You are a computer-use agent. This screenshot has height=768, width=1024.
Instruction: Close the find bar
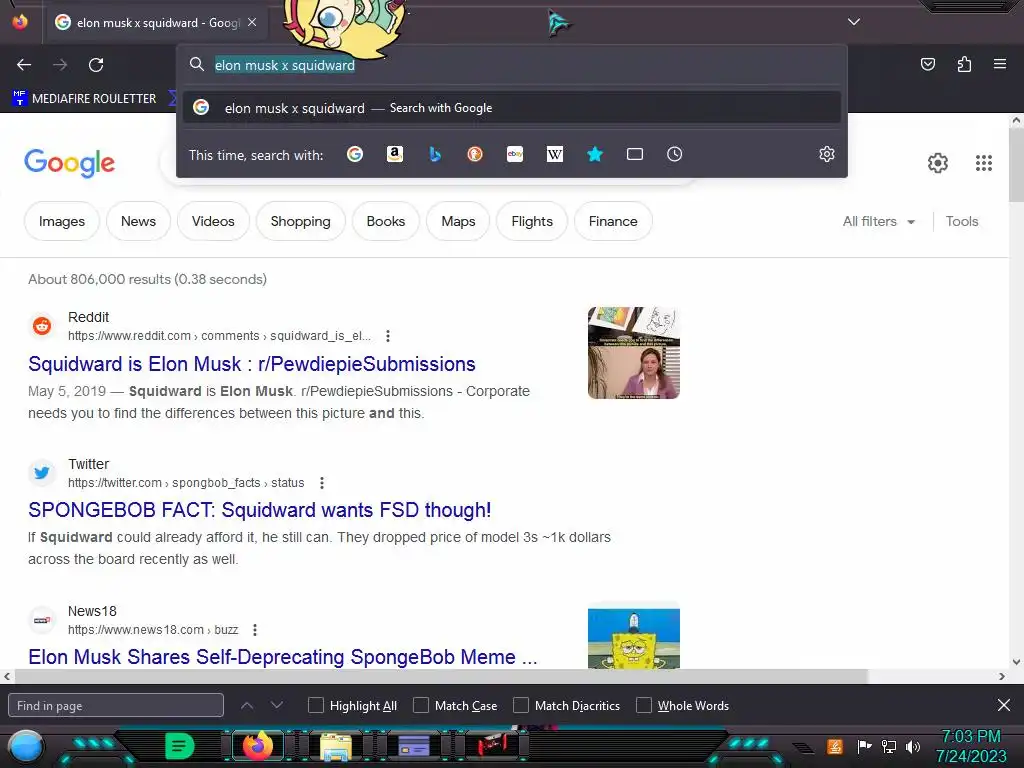tap(1004, 705)
